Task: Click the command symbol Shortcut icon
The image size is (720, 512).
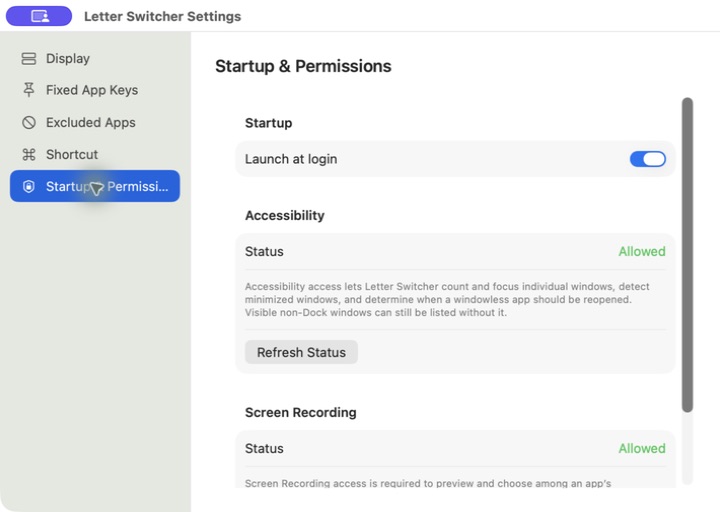Action: (28, 154)
